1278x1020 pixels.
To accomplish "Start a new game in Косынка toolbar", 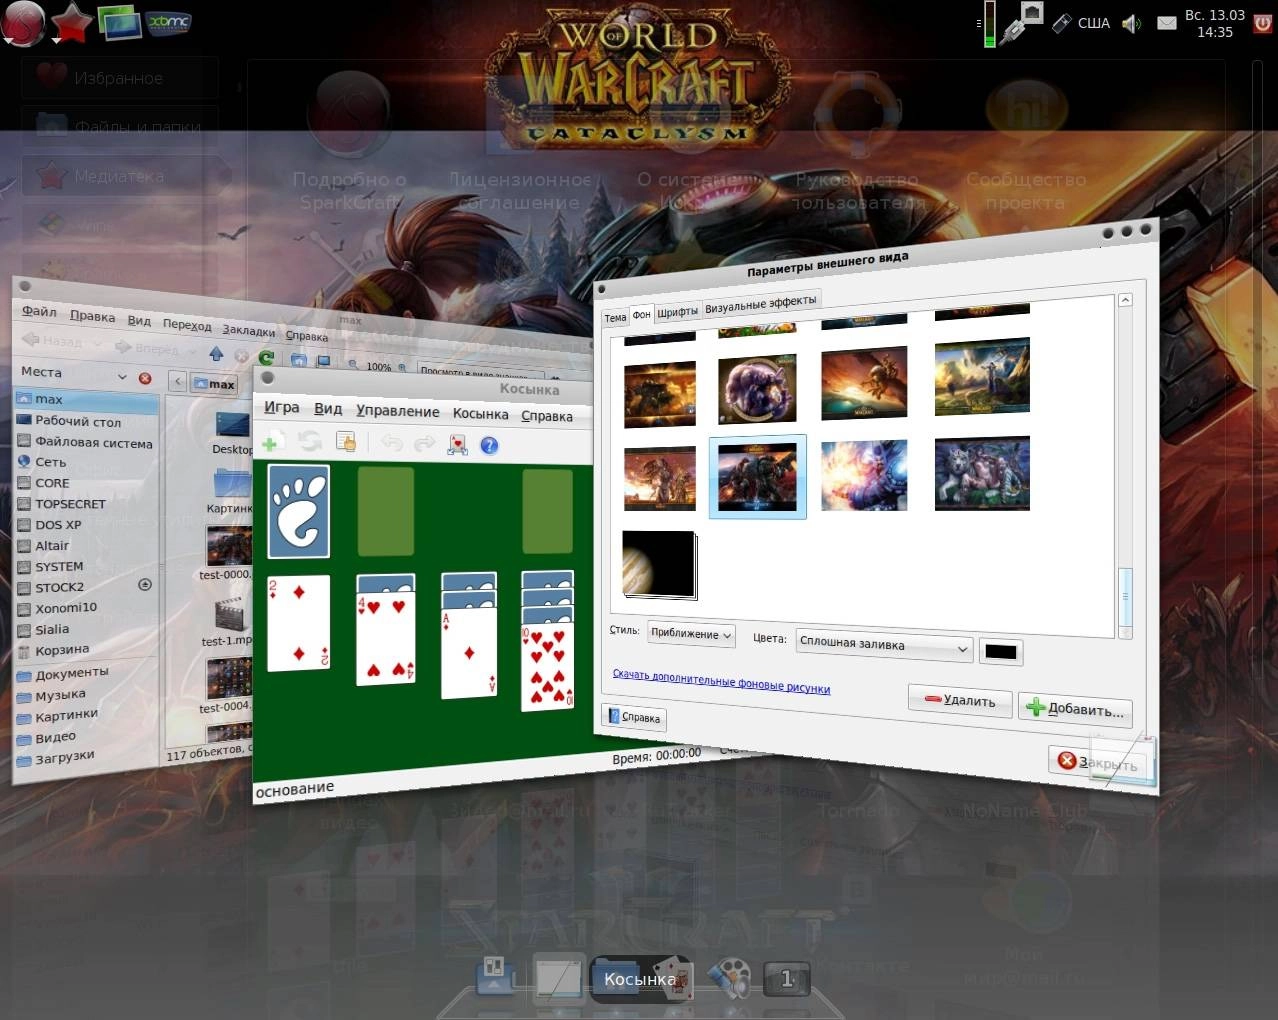I will pos(271,442).
